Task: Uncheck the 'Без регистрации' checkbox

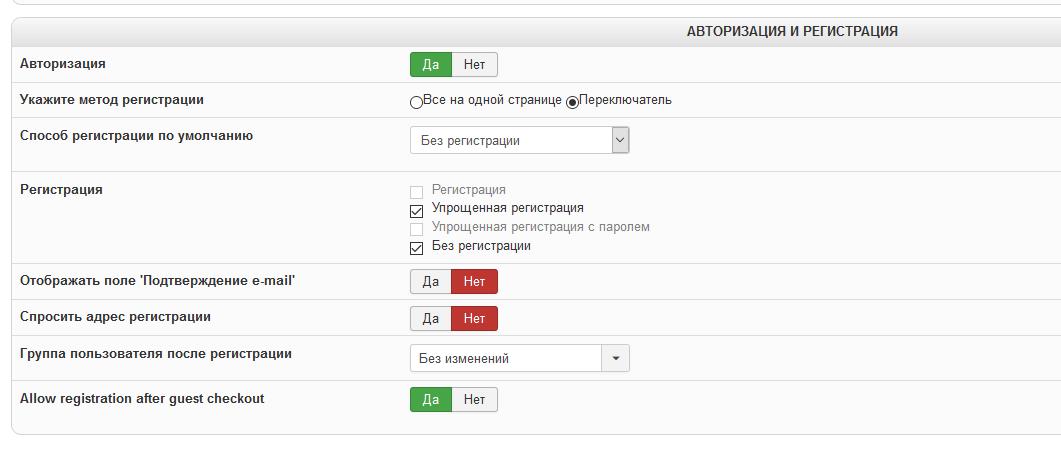Action: point(417,248)
